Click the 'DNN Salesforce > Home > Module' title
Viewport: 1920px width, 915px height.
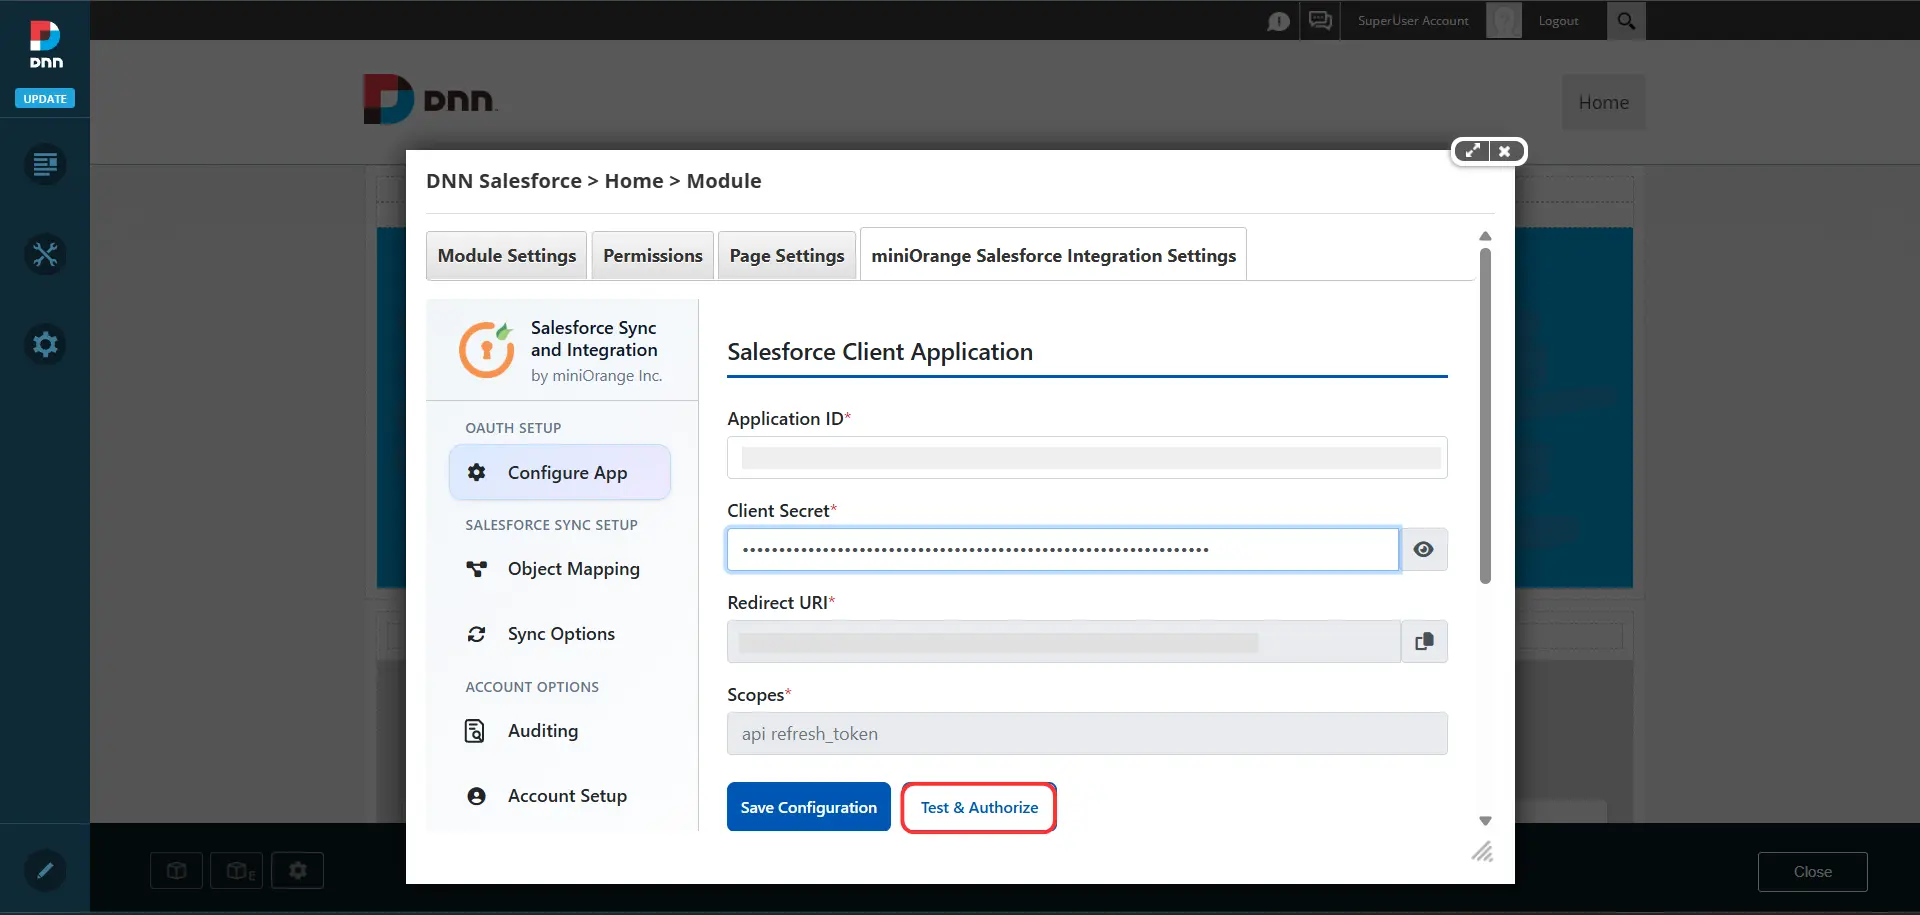pos(594,181)
